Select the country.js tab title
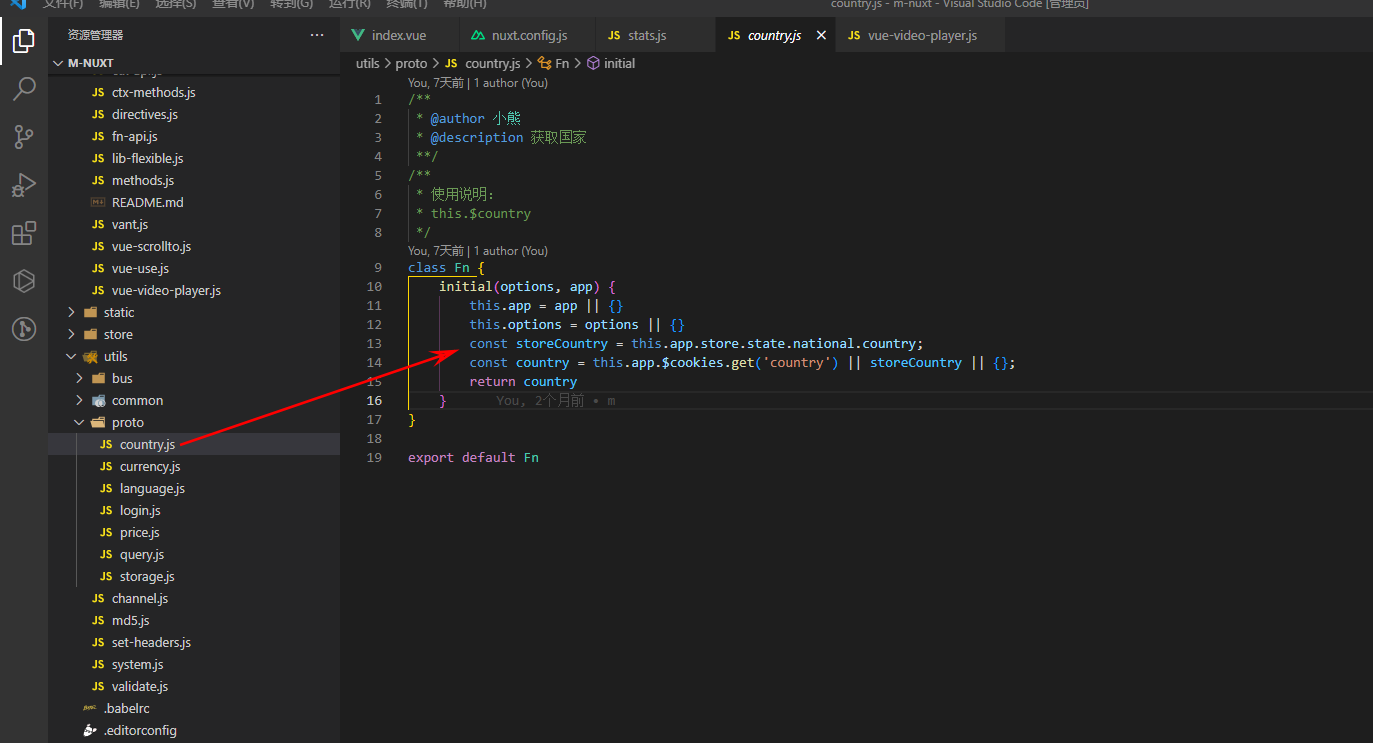Image resolution: width=1373 pixels, height=743 pixels. (774, 35)
